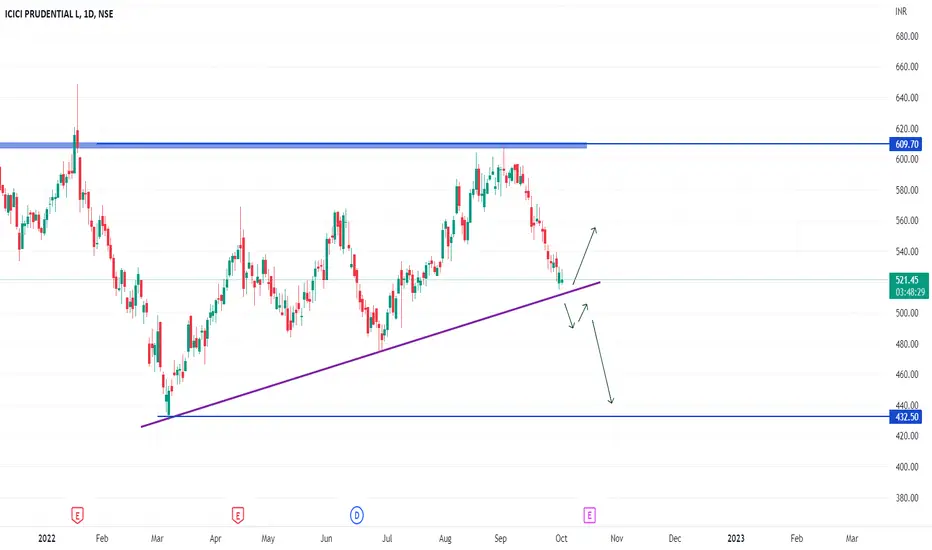Click the earnings marker near mid-April
This screenshot has width=932, height=550.
[238, 515]
